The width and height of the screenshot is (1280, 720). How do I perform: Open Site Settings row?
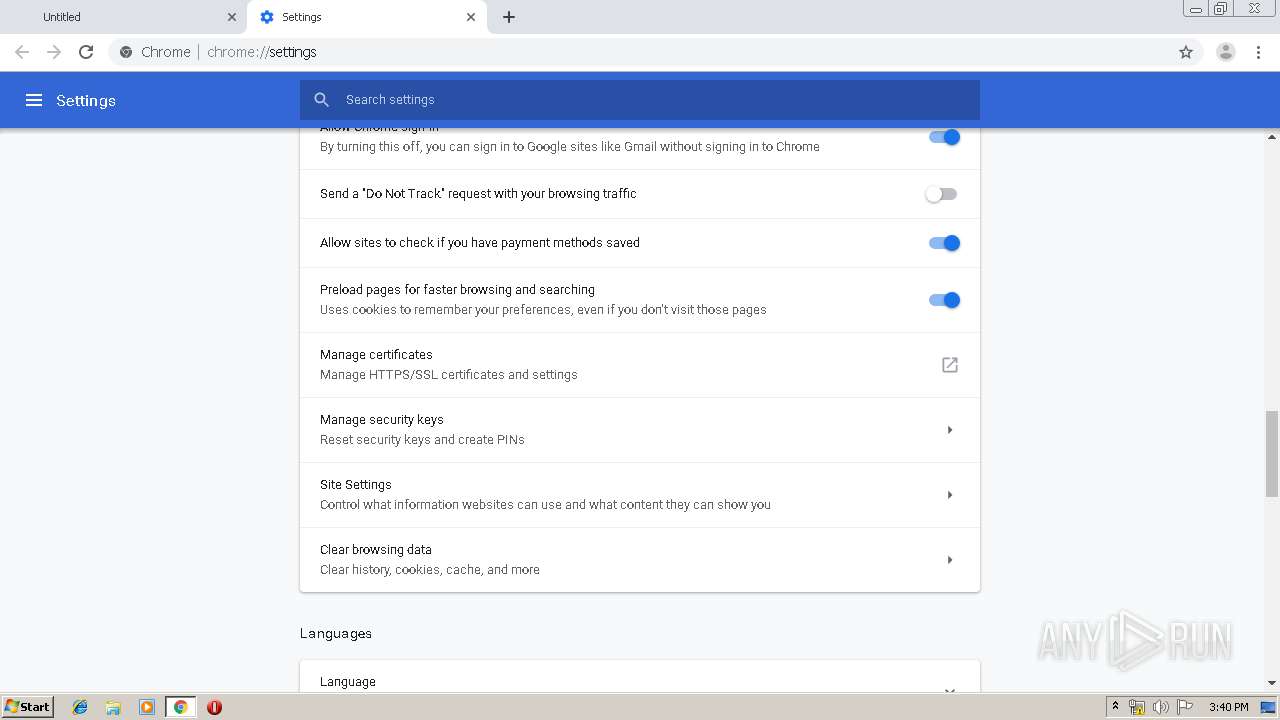coord(640,495)
